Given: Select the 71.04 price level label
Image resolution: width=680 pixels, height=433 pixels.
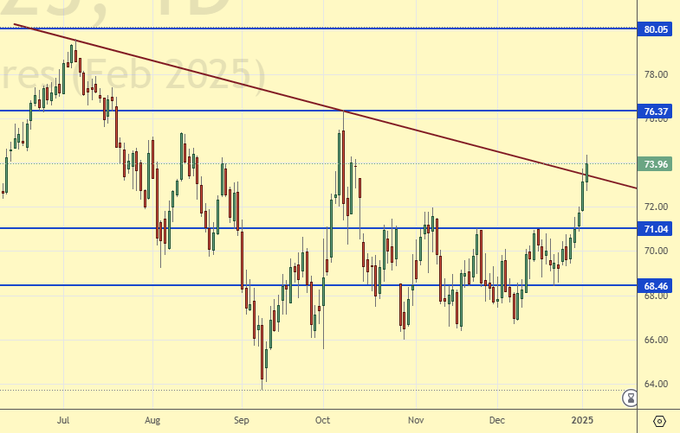Looking at the screenshot, I should (x=656, y=229).
